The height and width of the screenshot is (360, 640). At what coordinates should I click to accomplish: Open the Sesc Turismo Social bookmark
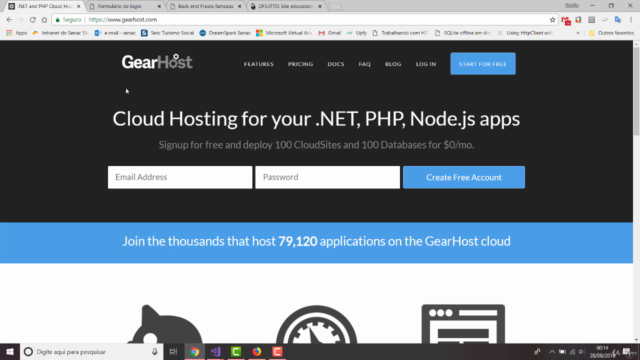pos(167,33)
